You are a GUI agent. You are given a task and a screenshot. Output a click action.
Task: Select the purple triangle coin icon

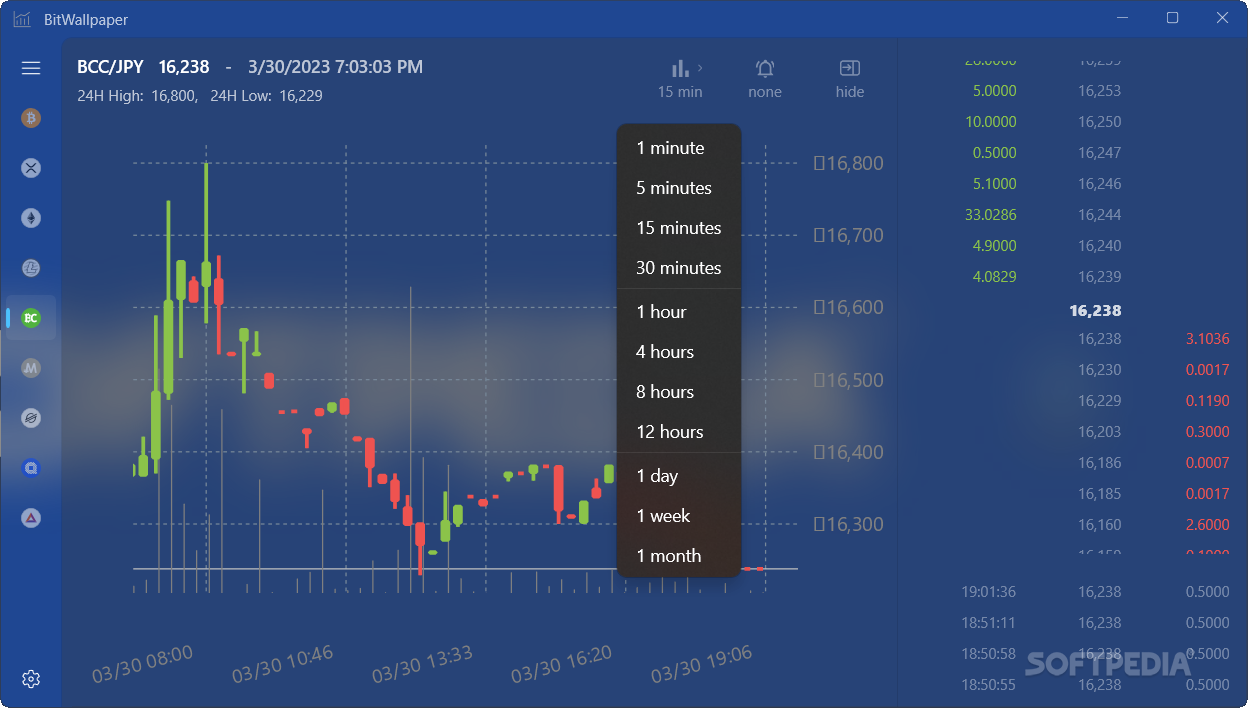pos(31,518)
